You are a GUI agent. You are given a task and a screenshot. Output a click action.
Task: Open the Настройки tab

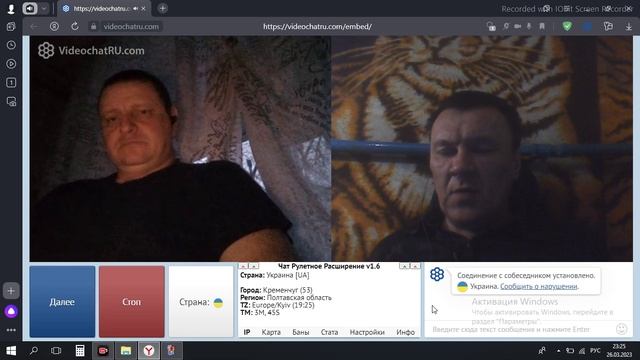[367, 332]
